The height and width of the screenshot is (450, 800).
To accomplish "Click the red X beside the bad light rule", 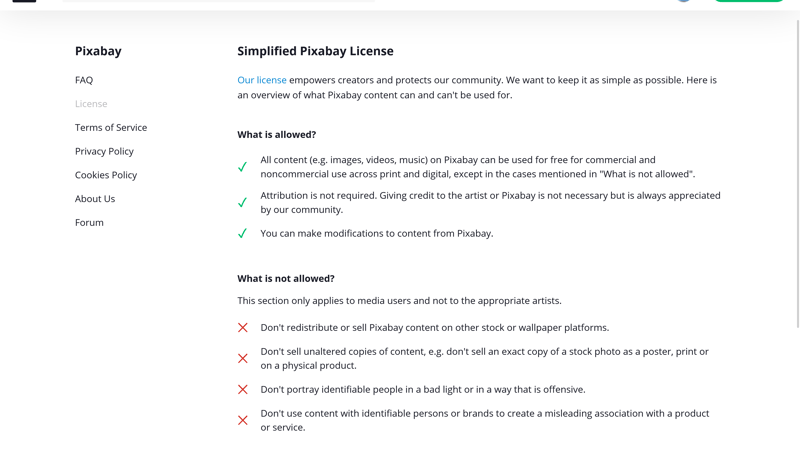I will coord(243,390).
